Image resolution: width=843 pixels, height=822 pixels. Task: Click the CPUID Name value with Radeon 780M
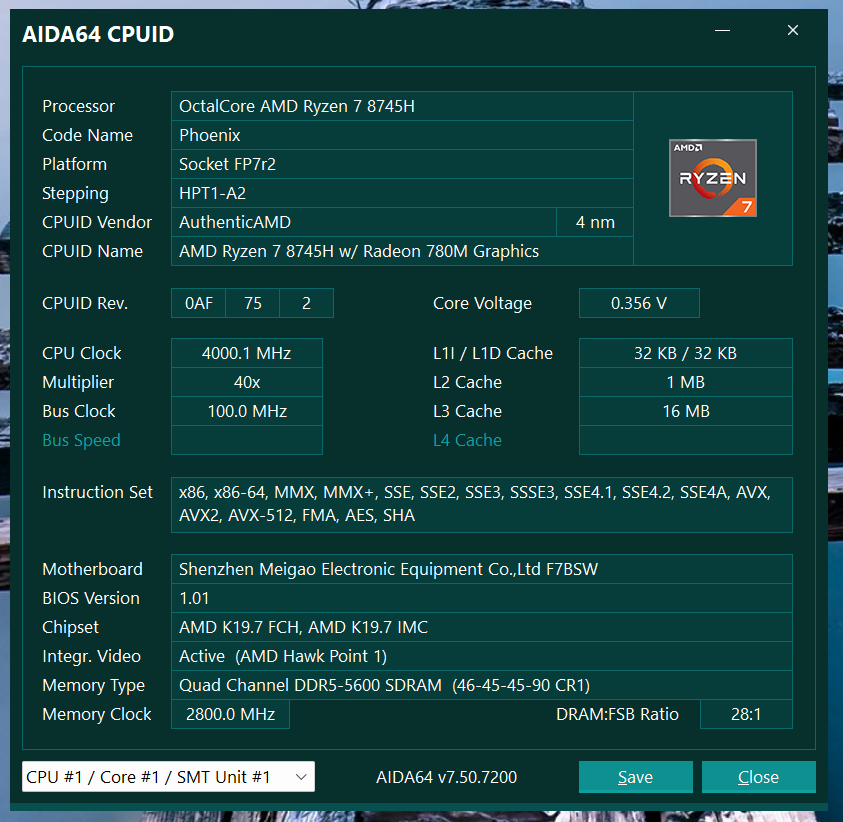pos(402,252)
